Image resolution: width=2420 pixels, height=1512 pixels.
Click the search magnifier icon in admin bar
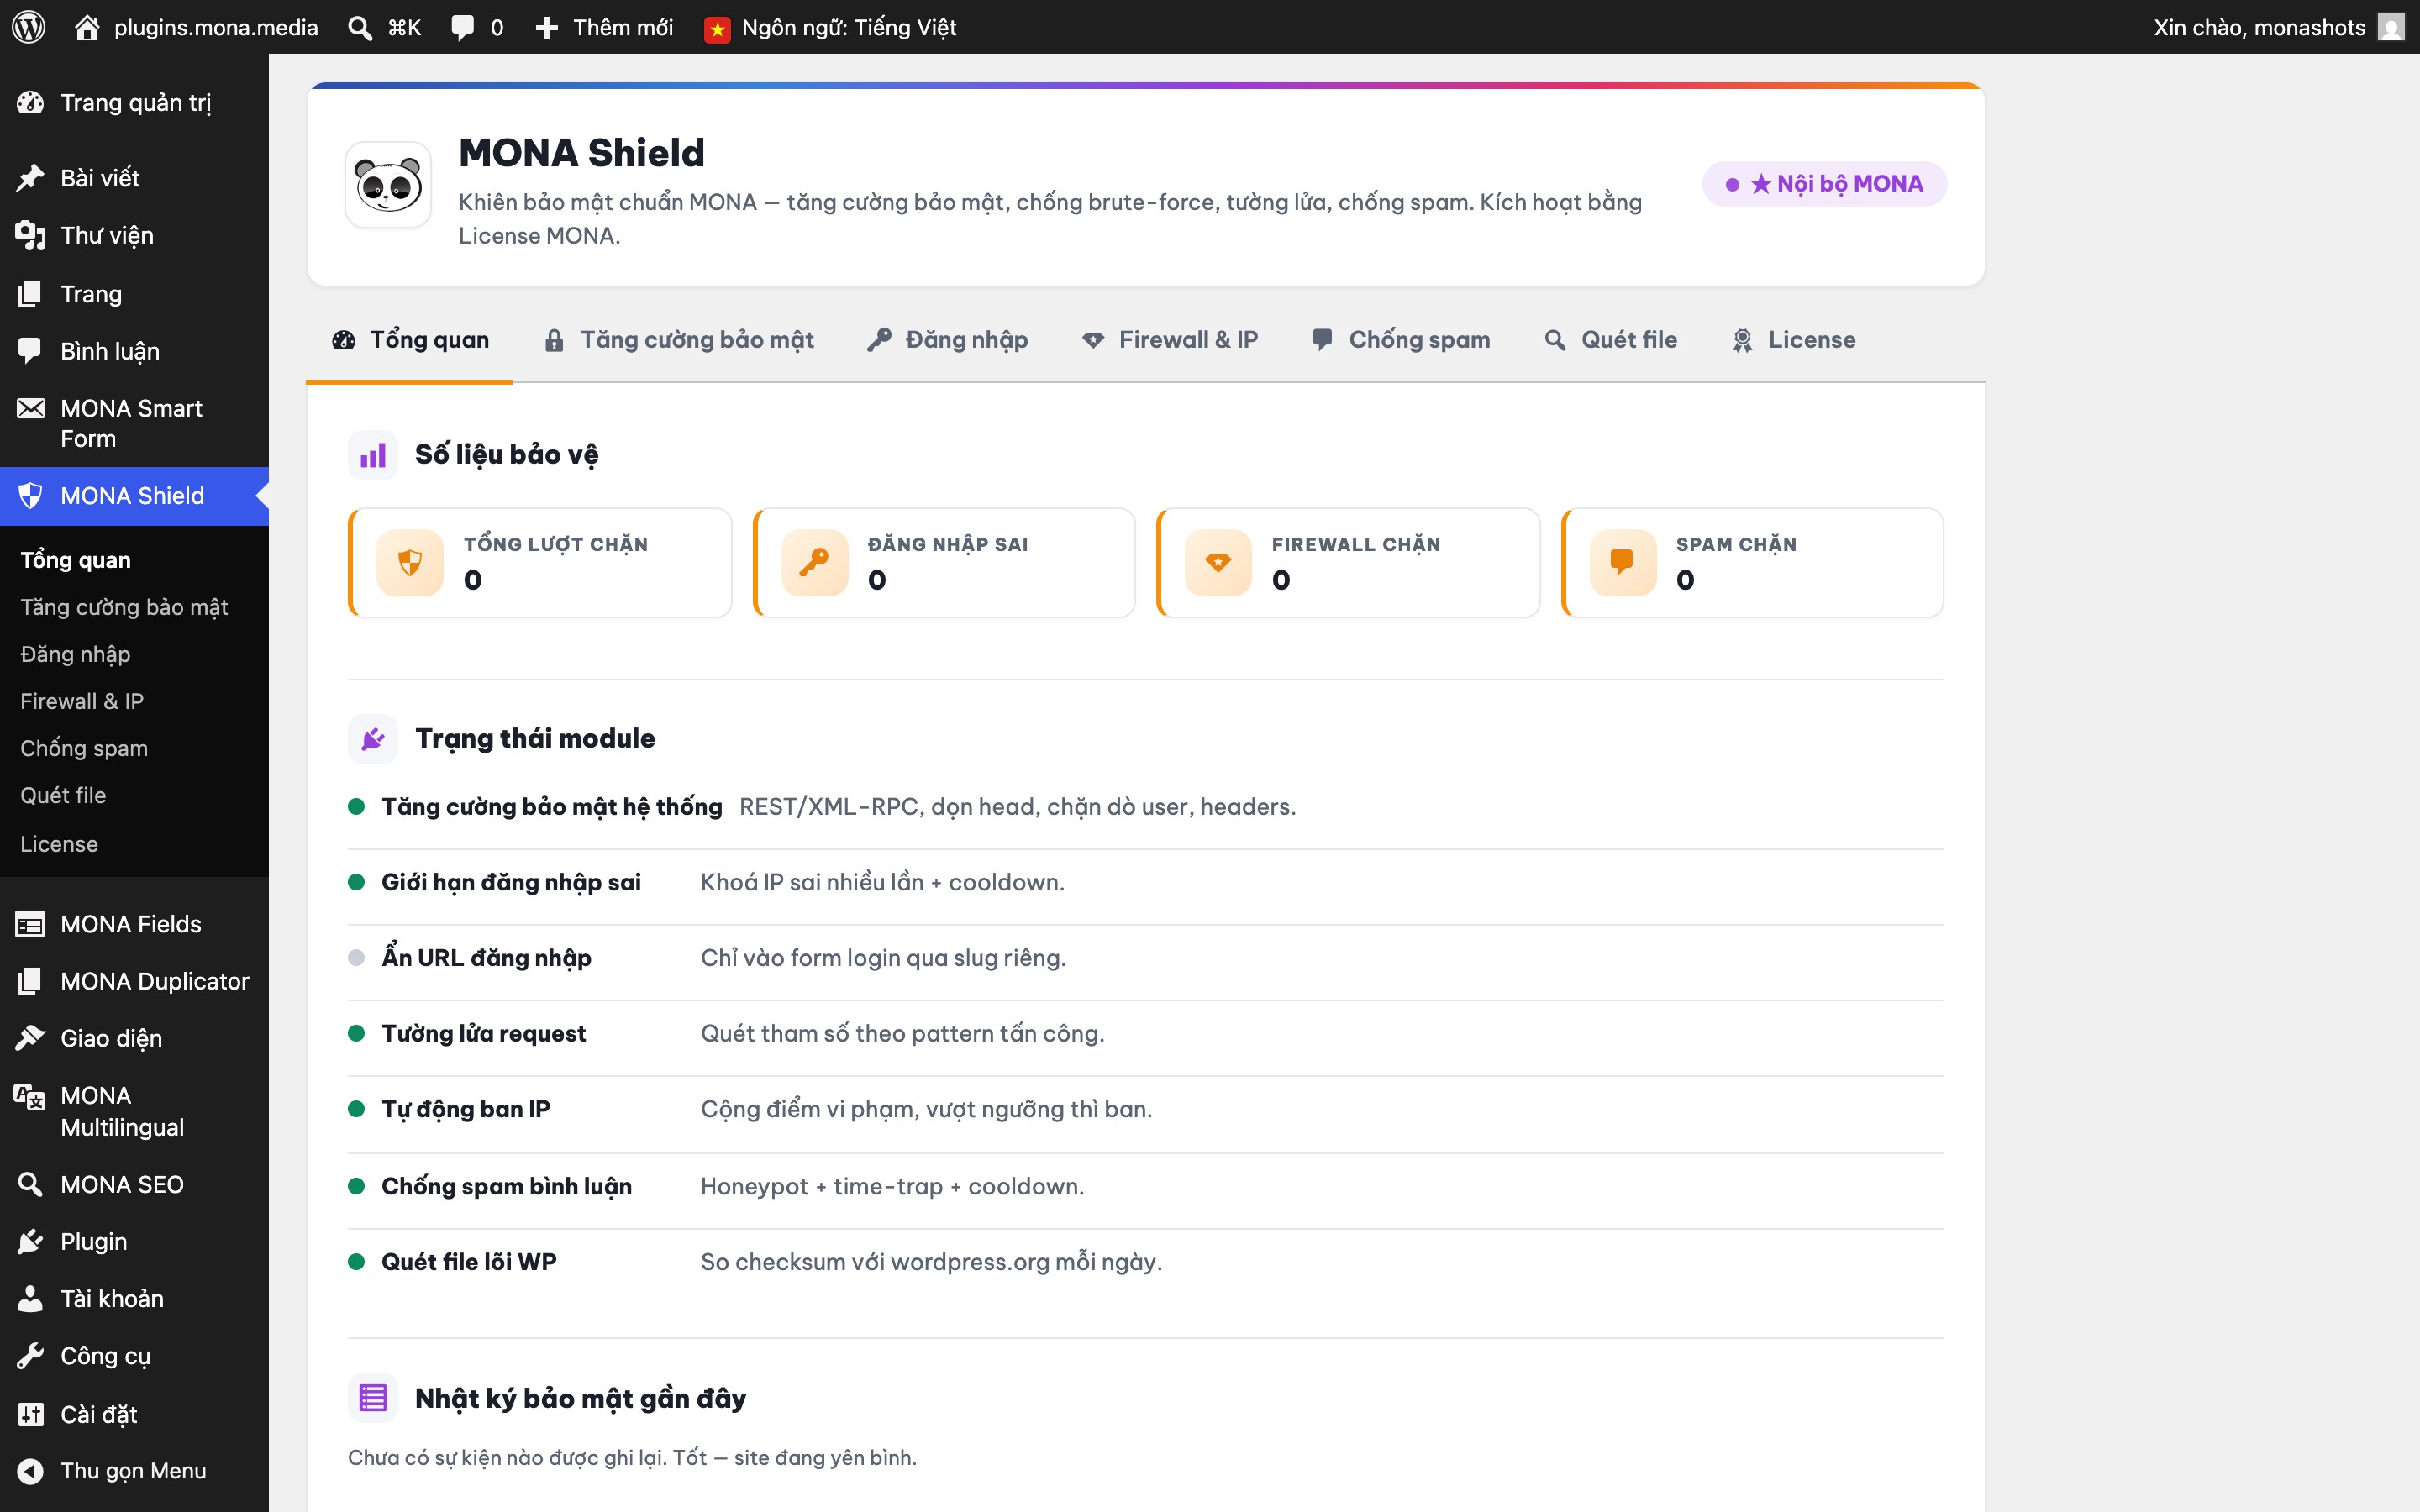coord(359,28)
